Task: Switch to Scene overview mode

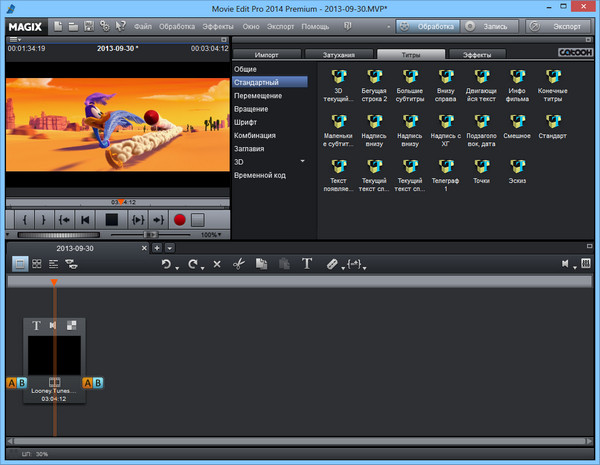Action: point(37,264)
